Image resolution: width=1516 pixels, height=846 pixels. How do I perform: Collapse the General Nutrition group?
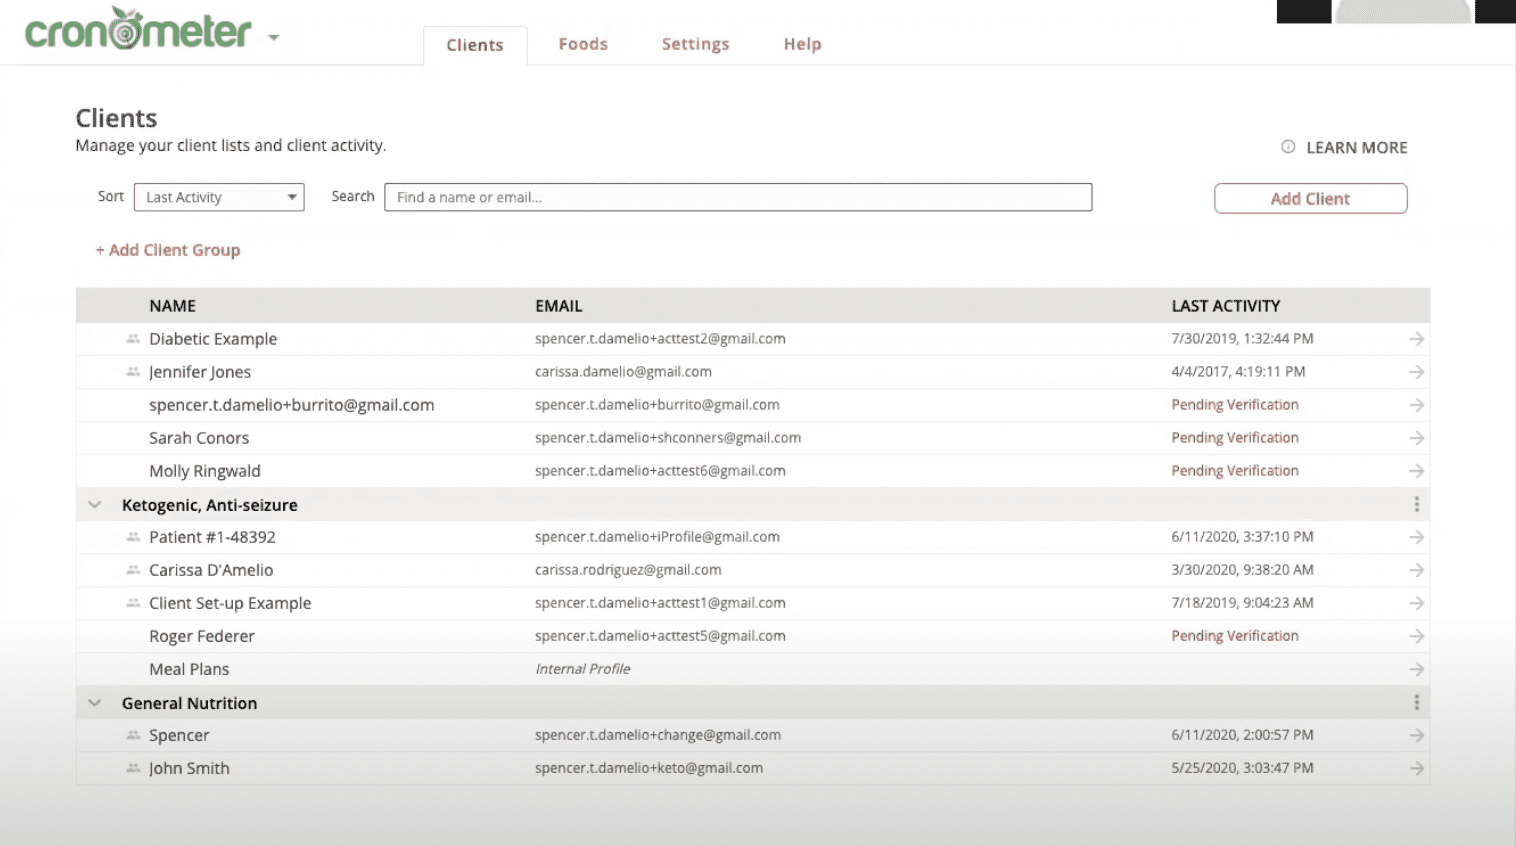[x=95, y=703]
